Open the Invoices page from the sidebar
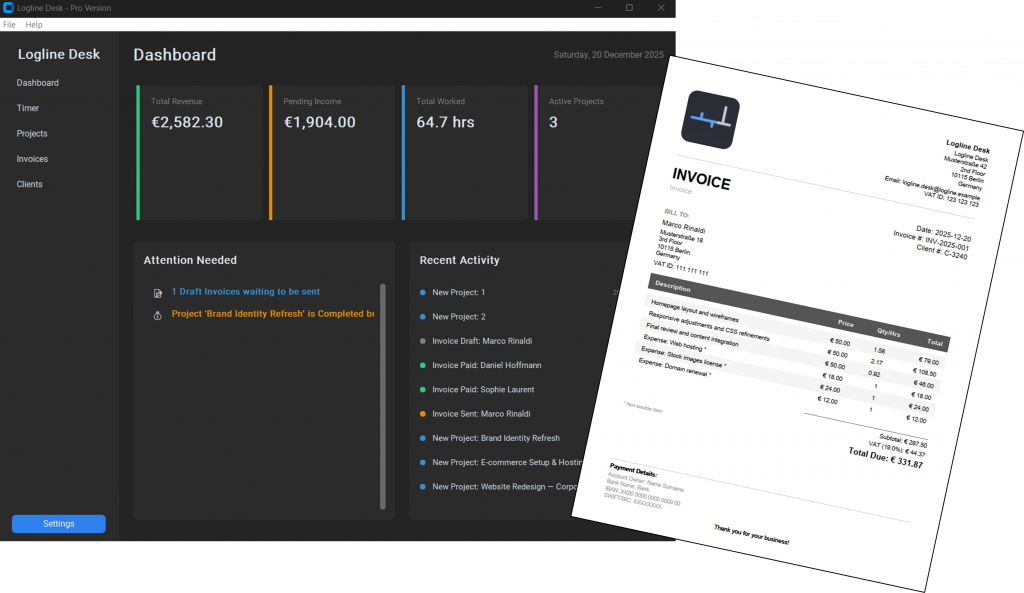 tap(32, 159)
